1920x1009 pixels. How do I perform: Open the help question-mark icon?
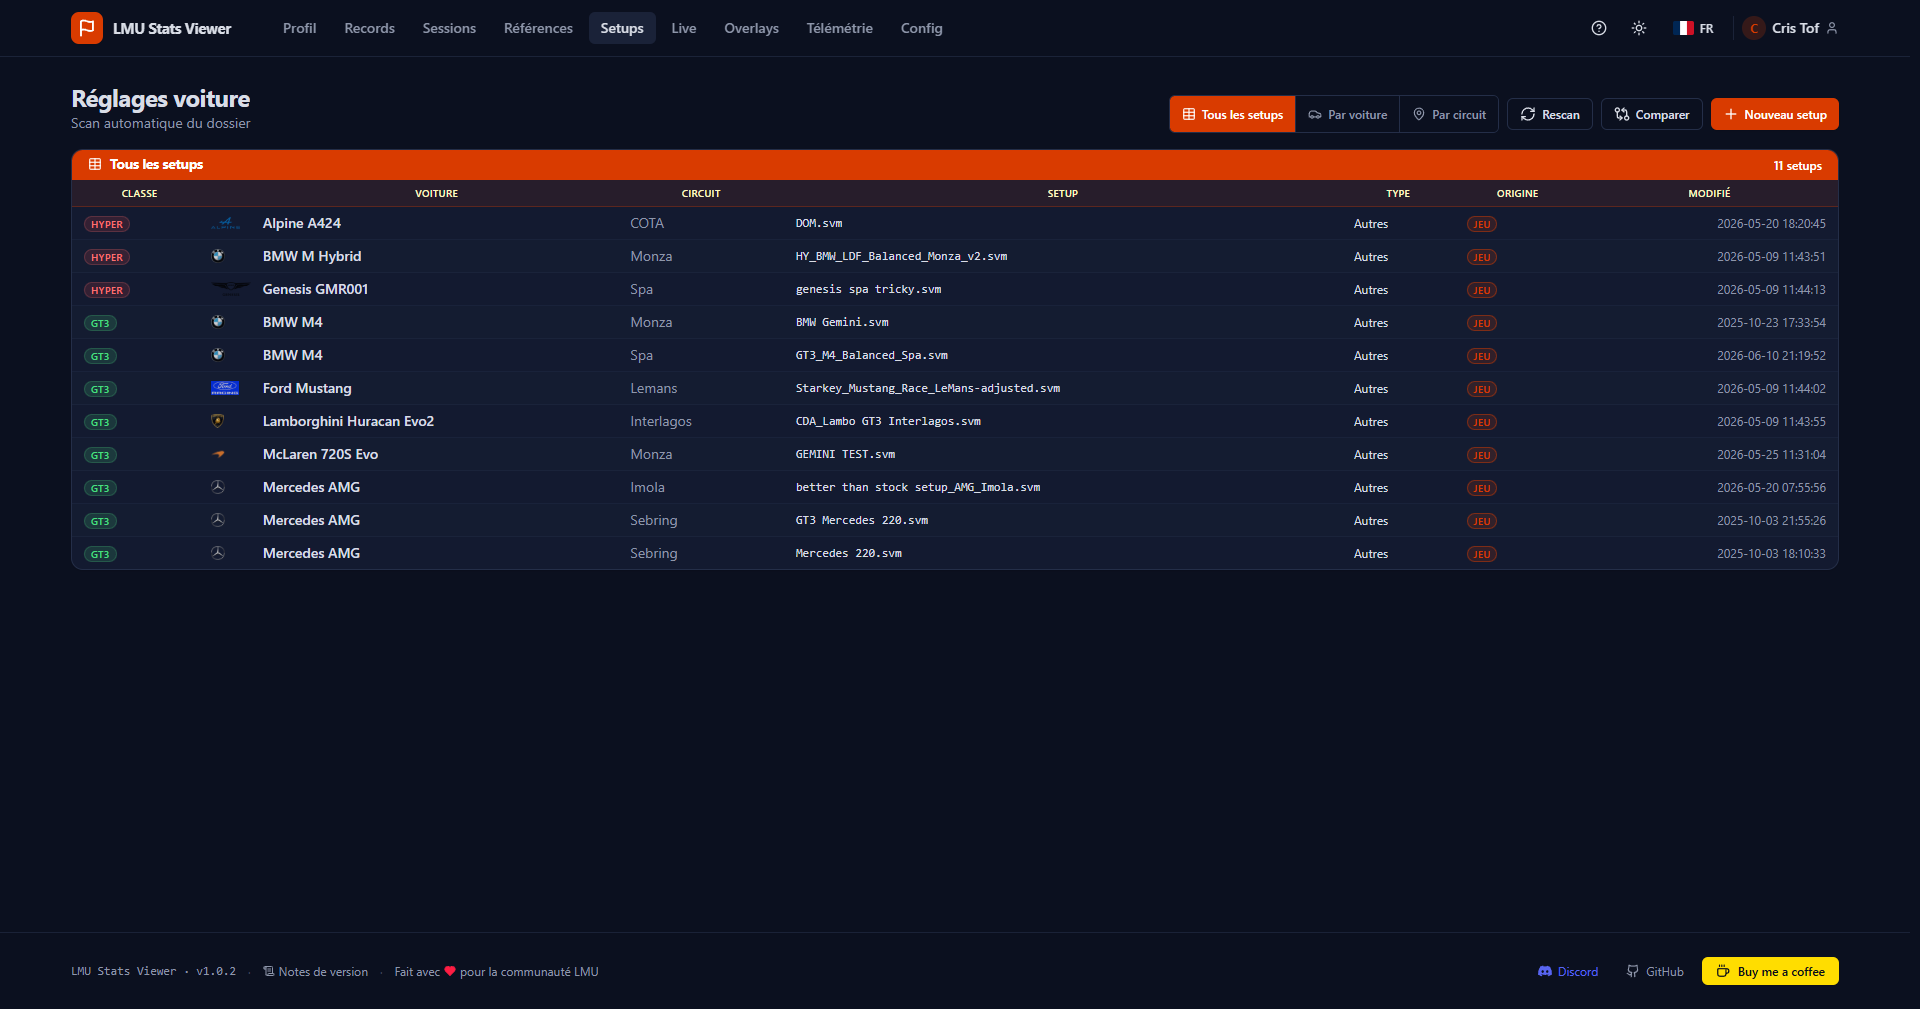pos(1599,28)
